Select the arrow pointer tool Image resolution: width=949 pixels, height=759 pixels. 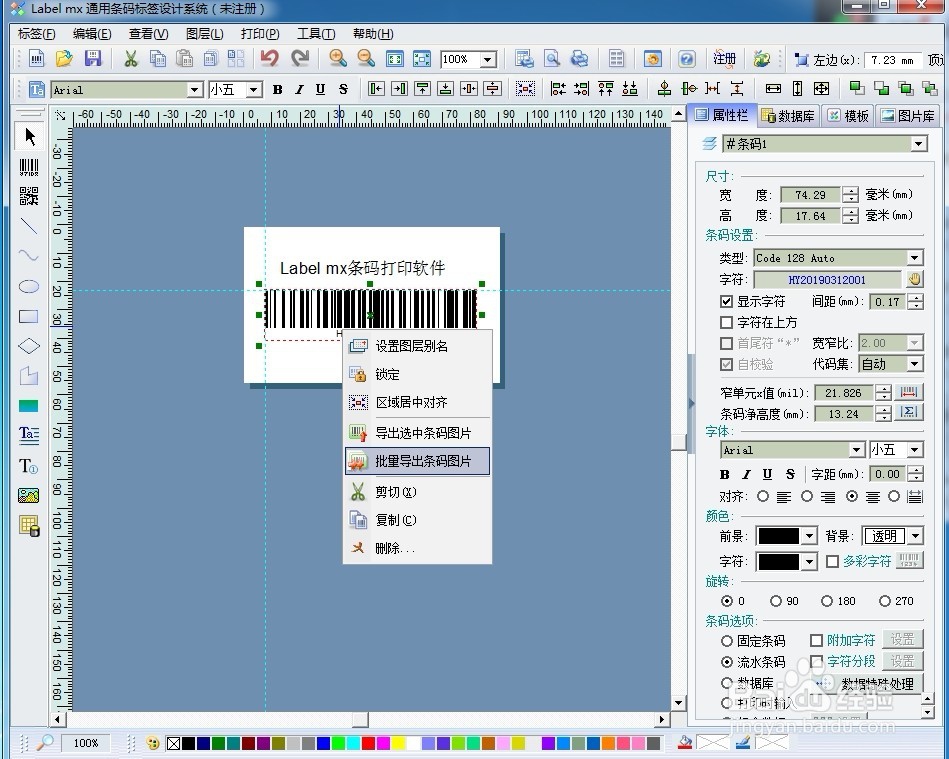[x=29, y=137]
